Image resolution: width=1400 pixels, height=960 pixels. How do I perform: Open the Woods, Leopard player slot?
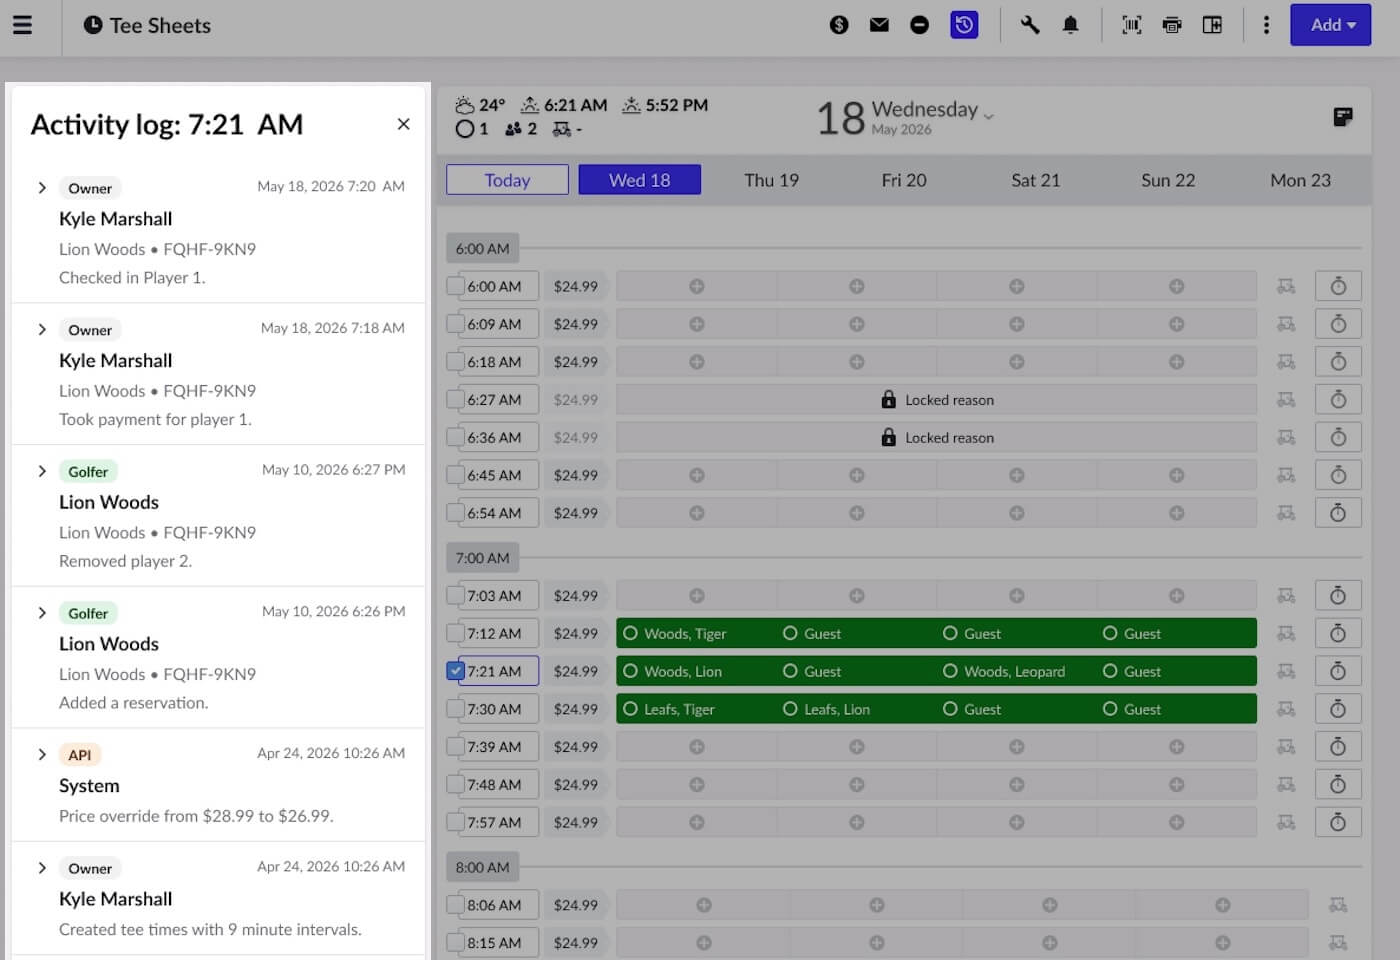(x=1014, y=671)
